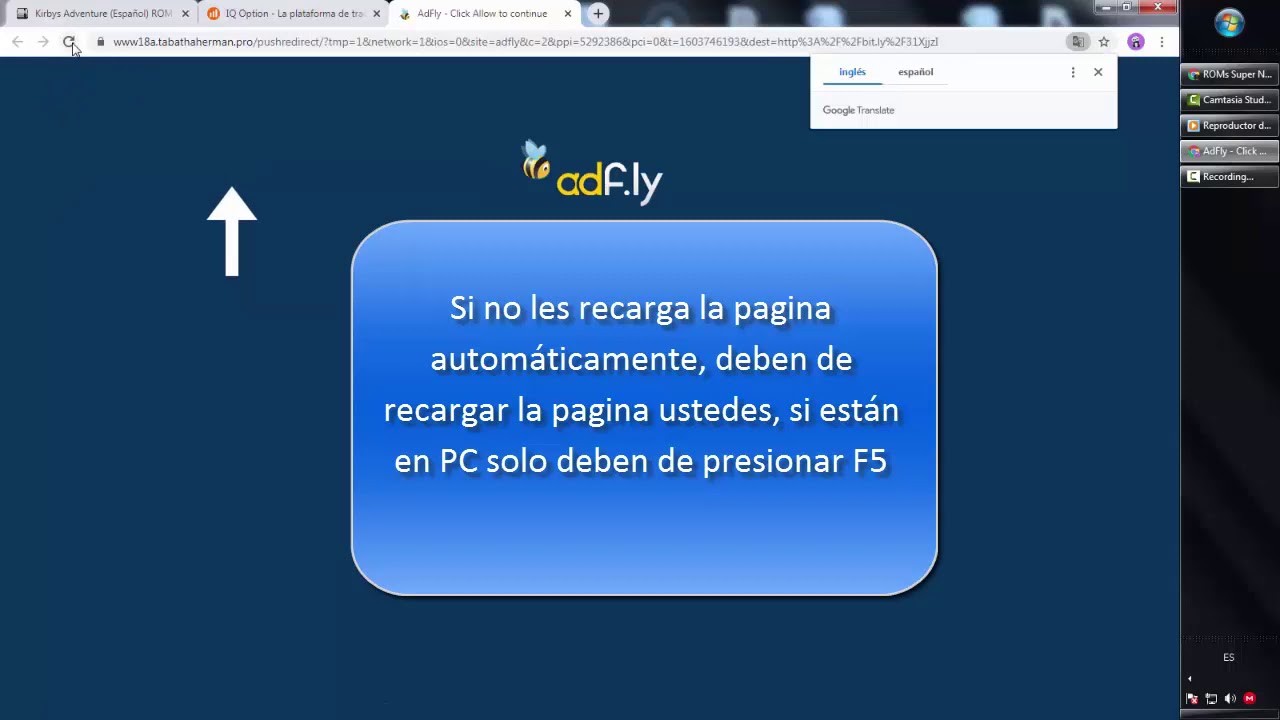Close the Kirbys Adventure tab

[185, 14]
